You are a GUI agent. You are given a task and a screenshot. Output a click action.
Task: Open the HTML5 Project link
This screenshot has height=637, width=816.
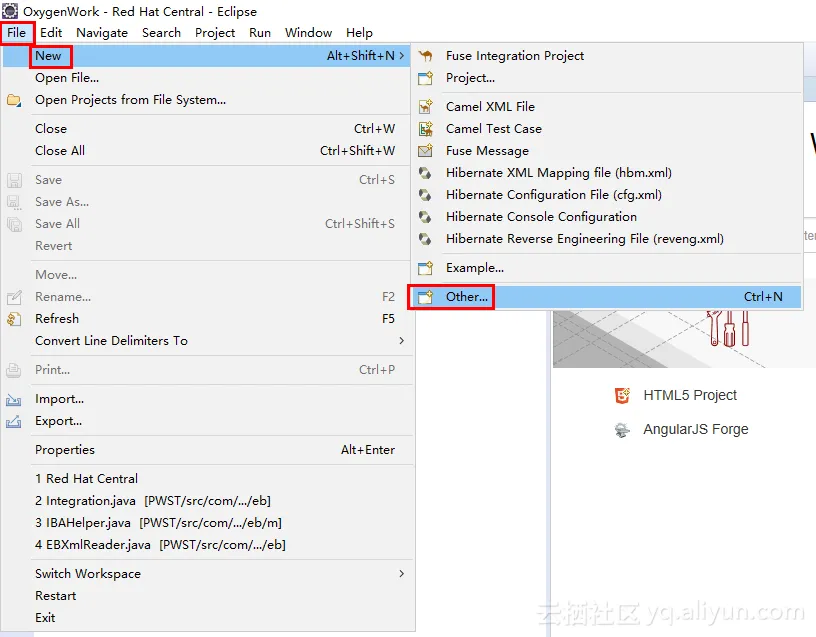[x=690, y=396]
